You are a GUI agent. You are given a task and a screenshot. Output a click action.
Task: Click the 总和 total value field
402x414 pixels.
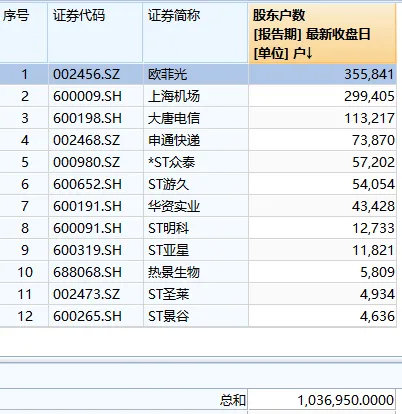pos(322,400)
